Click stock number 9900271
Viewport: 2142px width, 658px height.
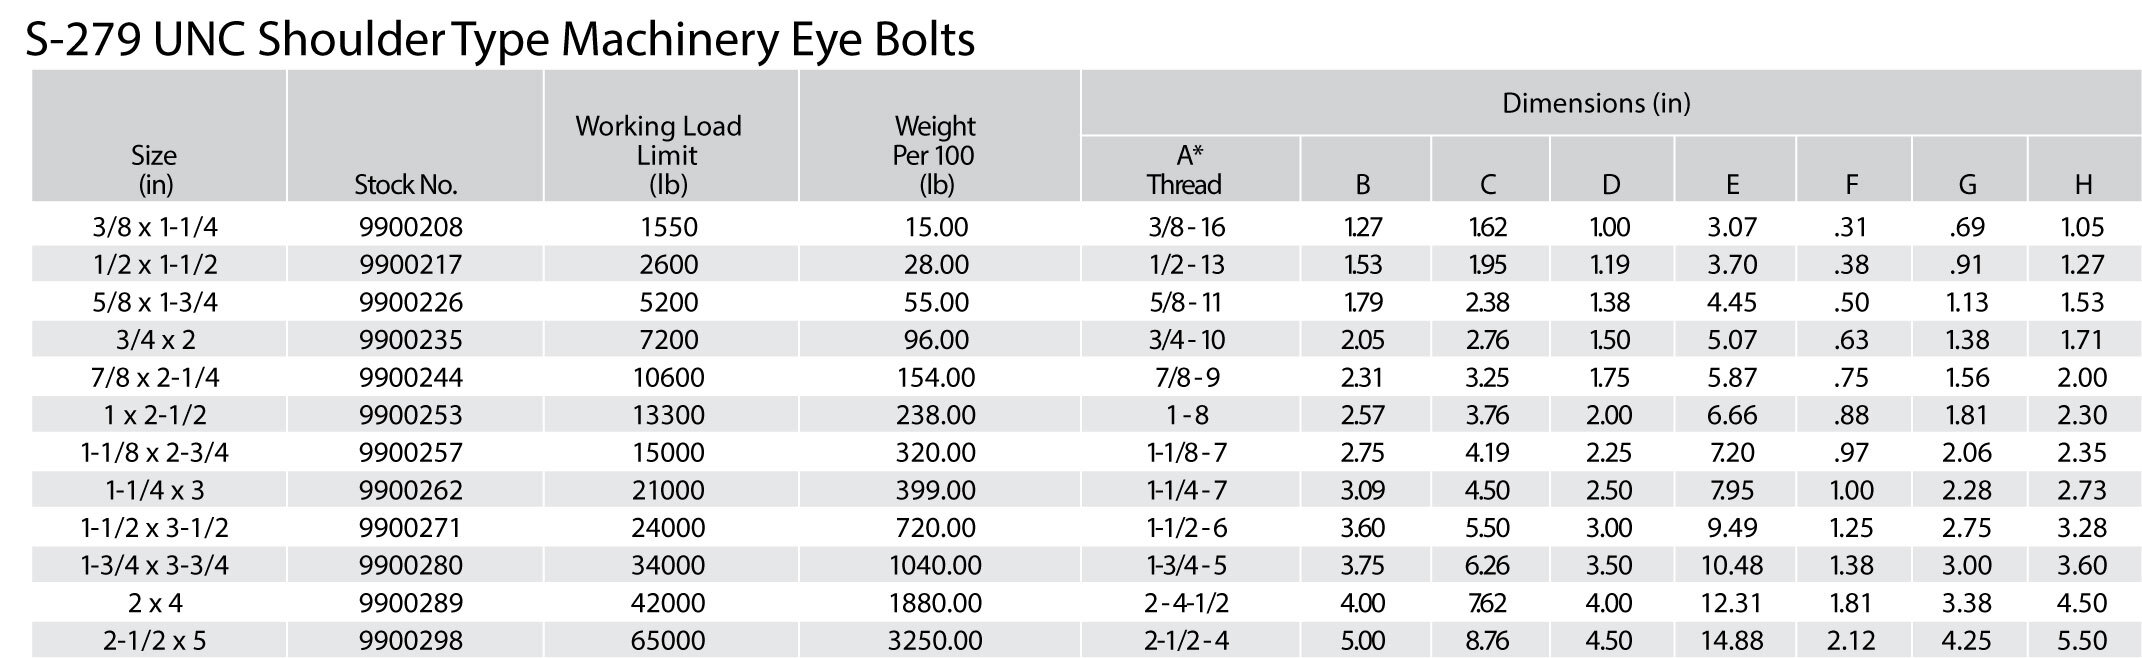pos(411,528)
